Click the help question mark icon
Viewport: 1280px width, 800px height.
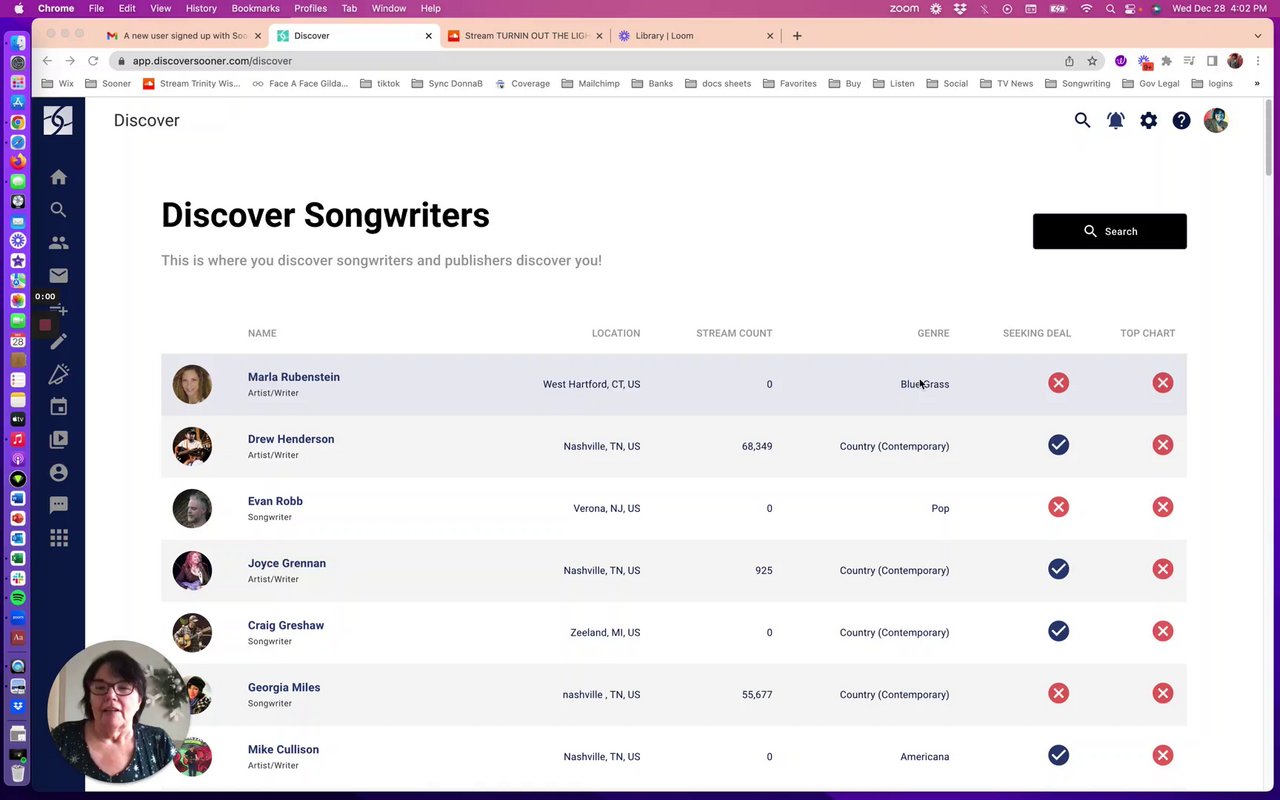click(x=1181, y=121)
